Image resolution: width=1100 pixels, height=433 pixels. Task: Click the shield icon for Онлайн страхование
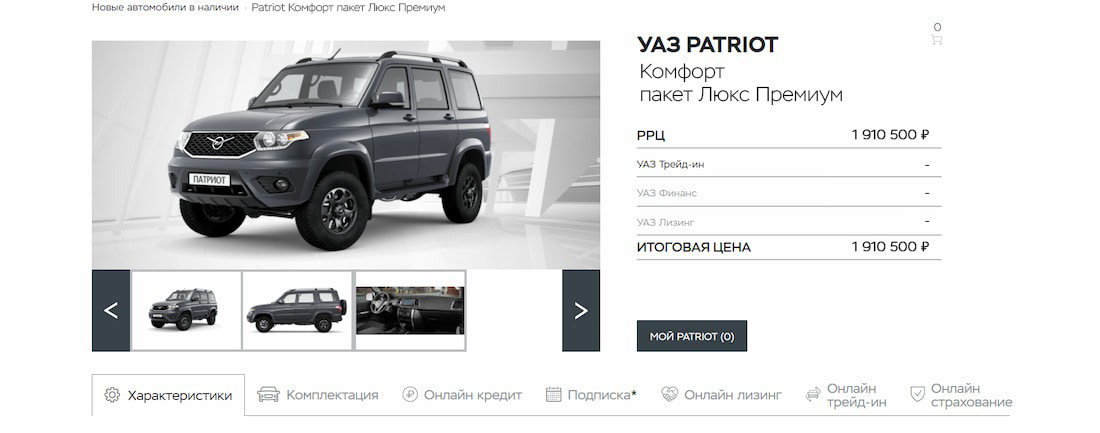(x=917, y=394)
